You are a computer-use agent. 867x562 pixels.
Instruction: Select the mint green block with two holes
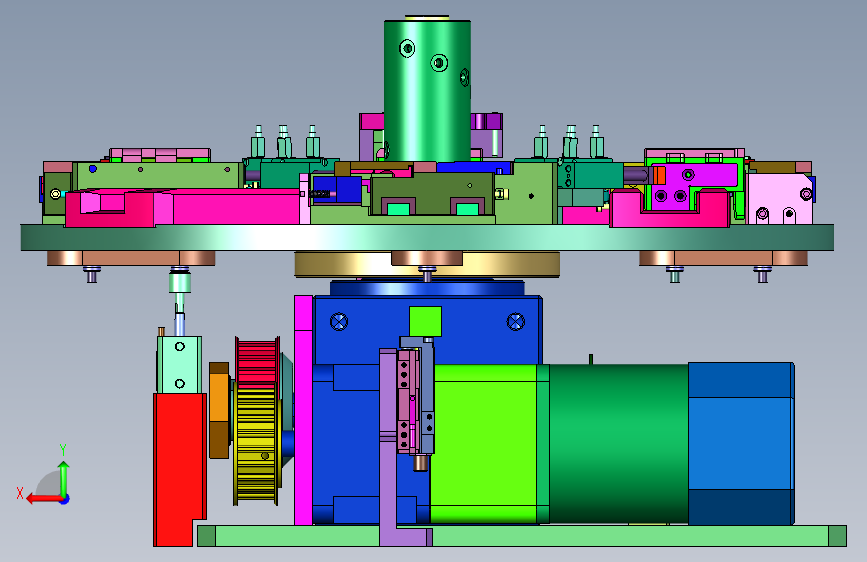click(x=179, y=365)
